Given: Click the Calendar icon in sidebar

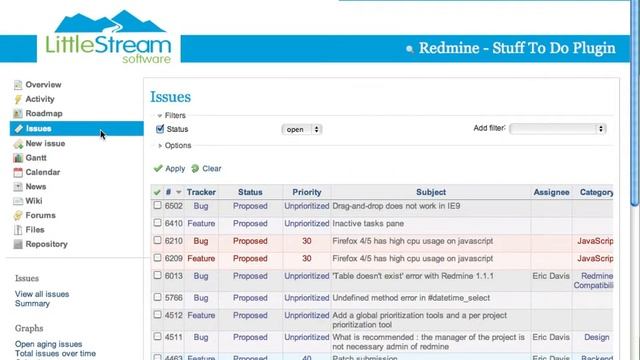Looking at the screenshot, I should [18, 172].
